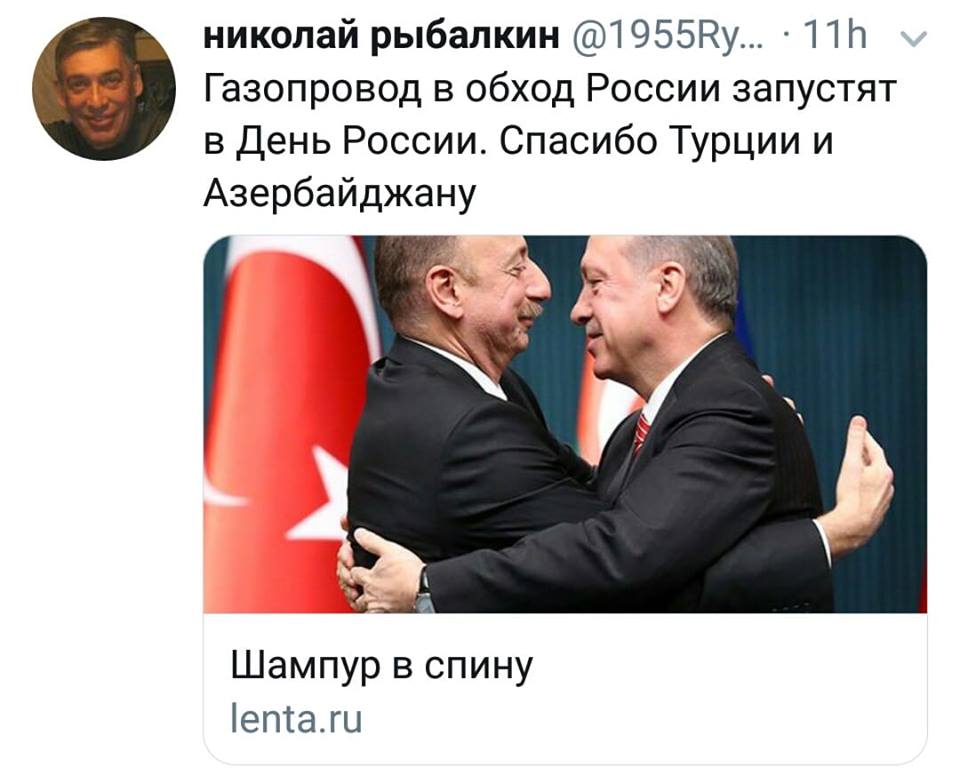Click the wristwatch in the card image

(423, 591)
